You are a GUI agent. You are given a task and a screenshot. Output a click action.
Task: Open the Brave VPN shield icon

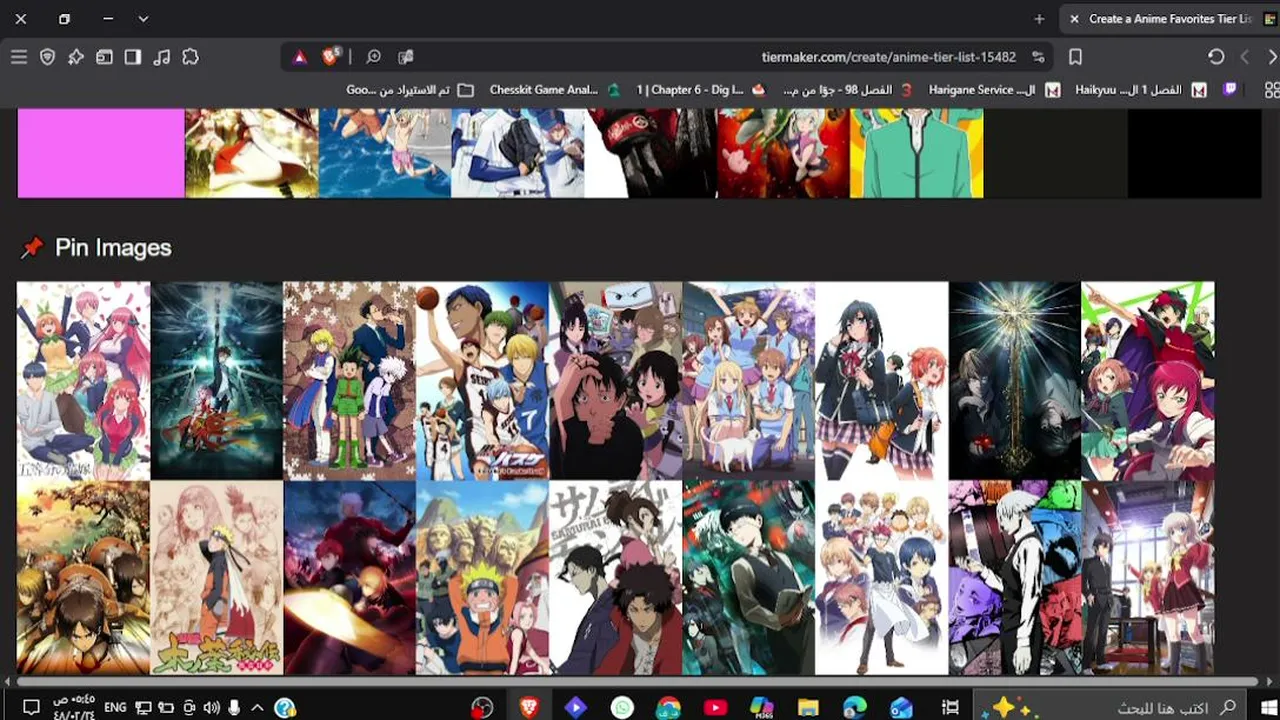pos(47,57)
